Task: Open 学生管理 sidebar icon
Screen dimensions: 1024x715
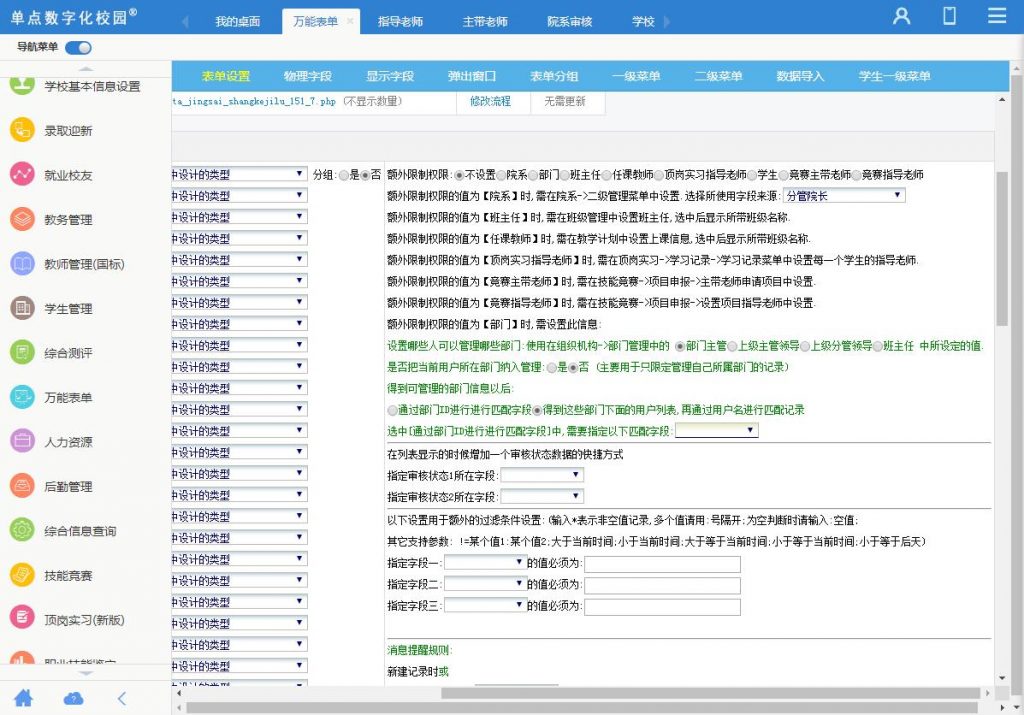Action: point(22,308)
